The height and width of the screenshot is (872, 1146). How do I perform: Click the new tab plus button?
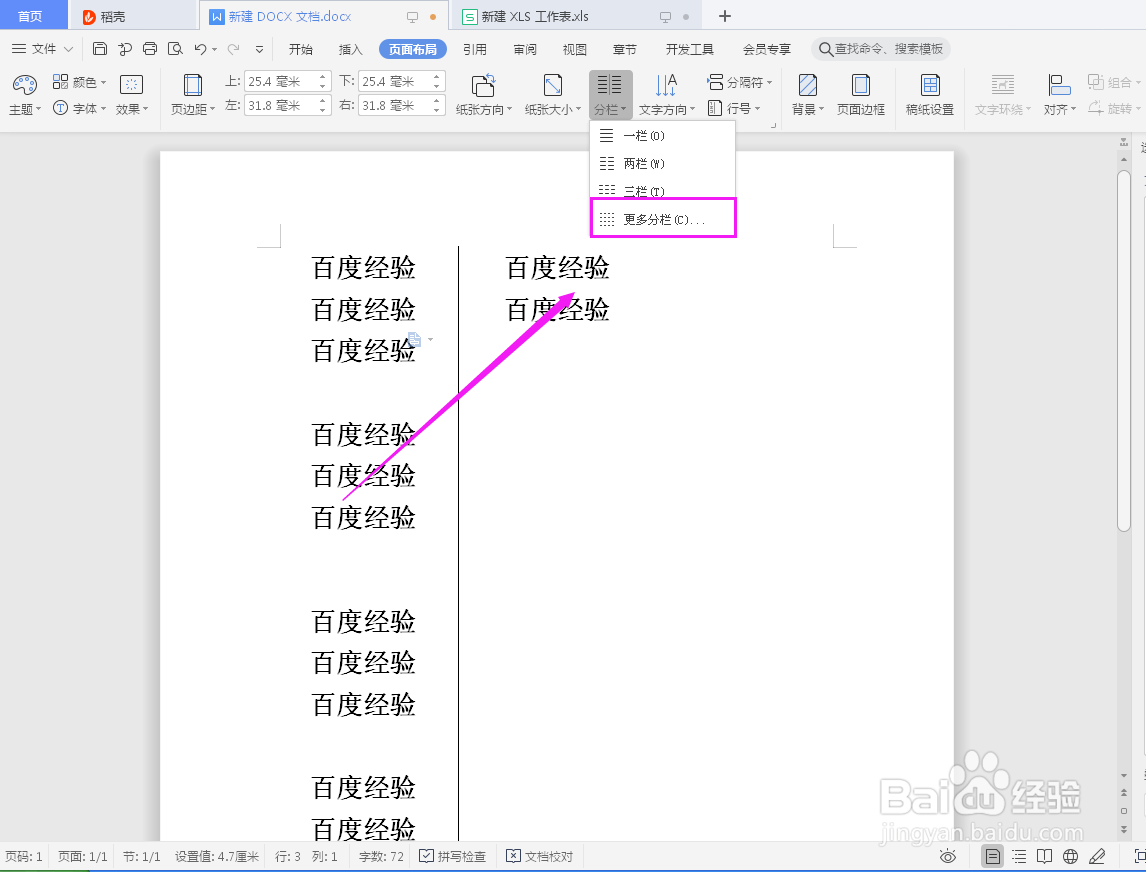click(724, 16)
